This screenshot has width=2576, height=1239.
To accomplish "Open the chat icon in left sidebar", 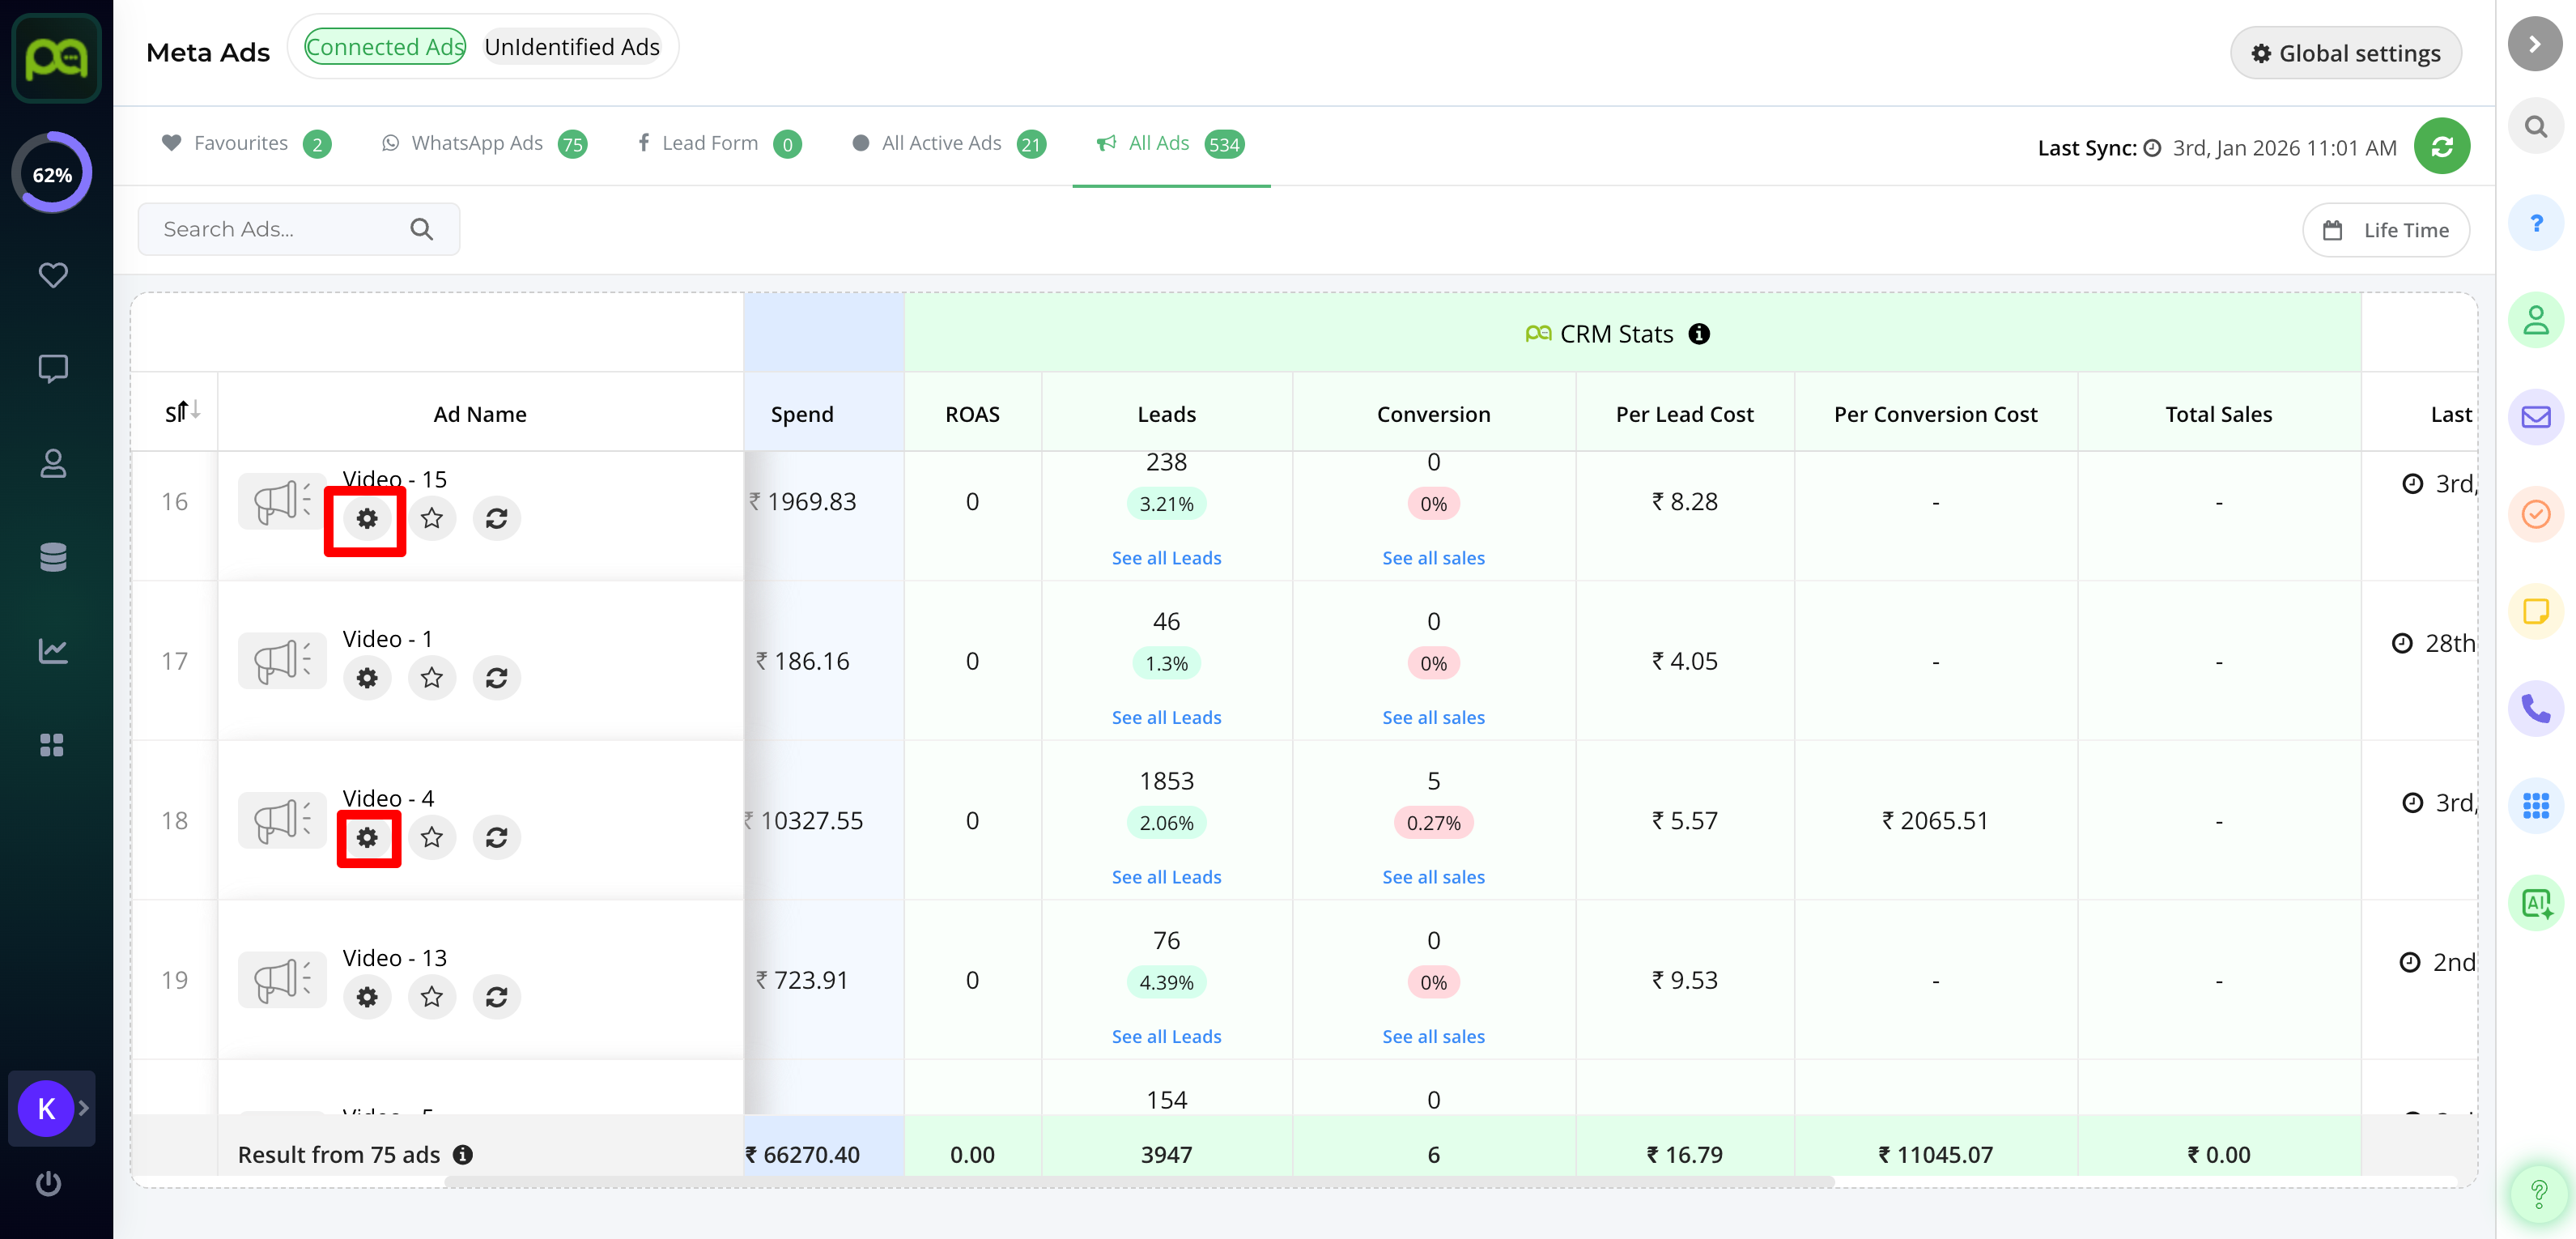I will (52, 368).
